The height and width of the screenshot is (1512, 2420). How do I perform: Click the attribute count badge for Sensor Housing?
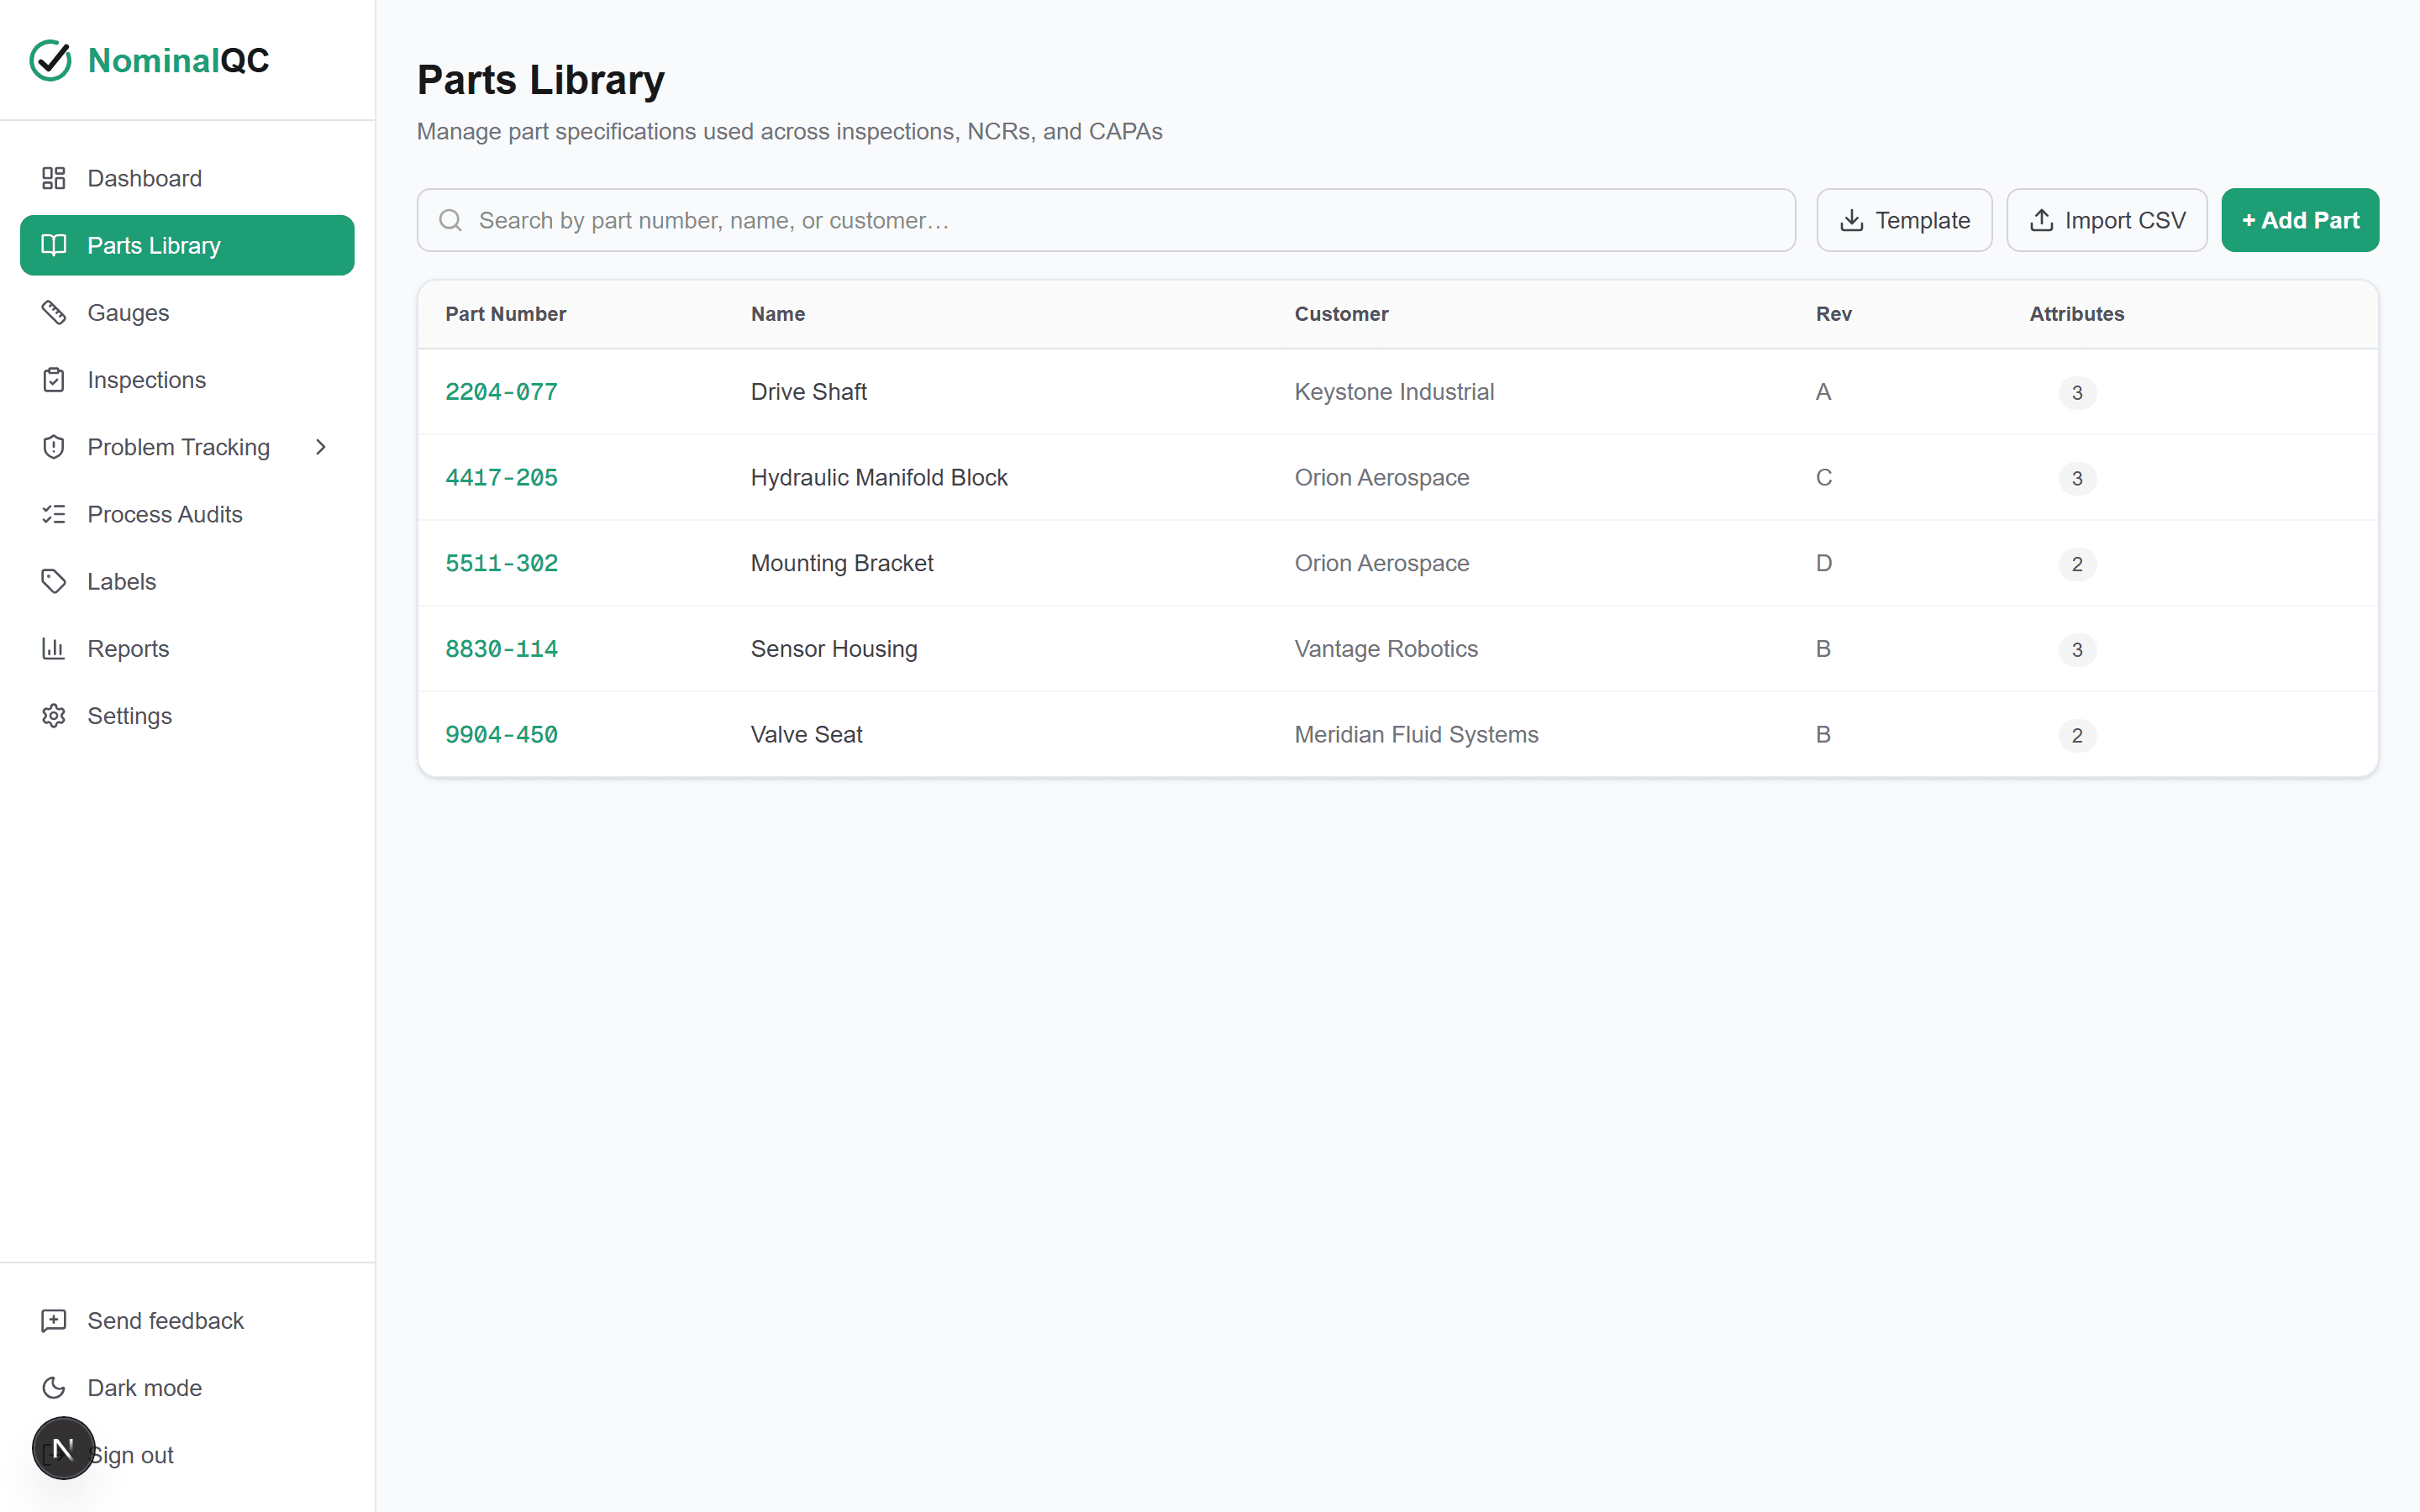tap(2077, 649)
